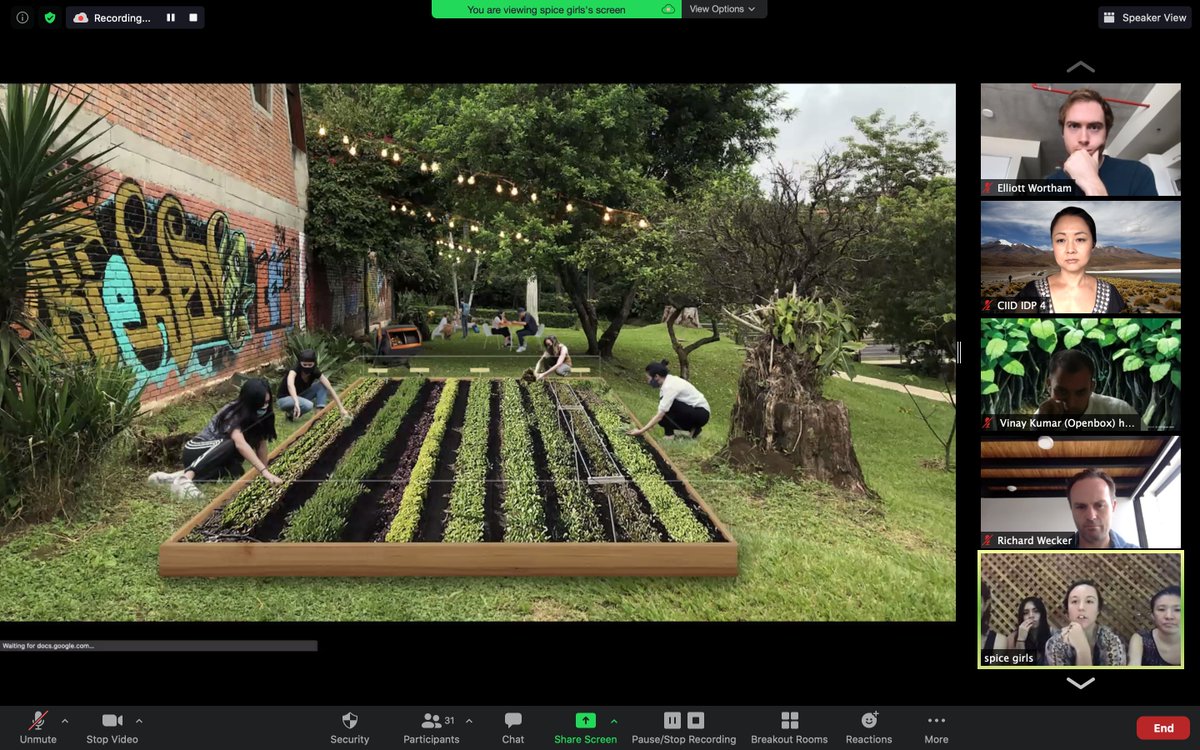
Task: Pause recording in bottom toolbar
Action: (x=672, y=720)
